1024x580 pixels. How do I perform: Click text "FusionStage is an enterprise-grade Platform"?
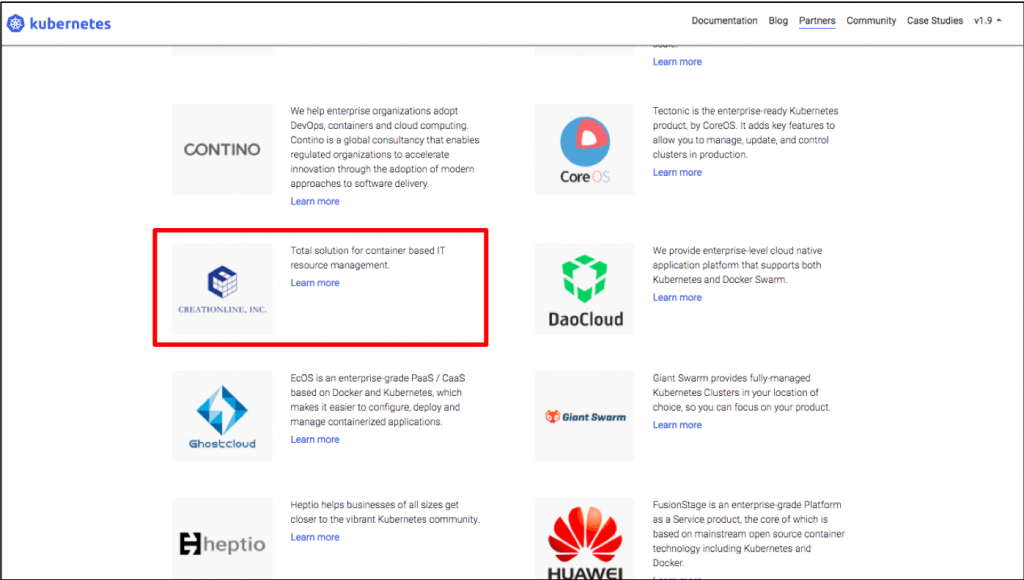point(746,505)
